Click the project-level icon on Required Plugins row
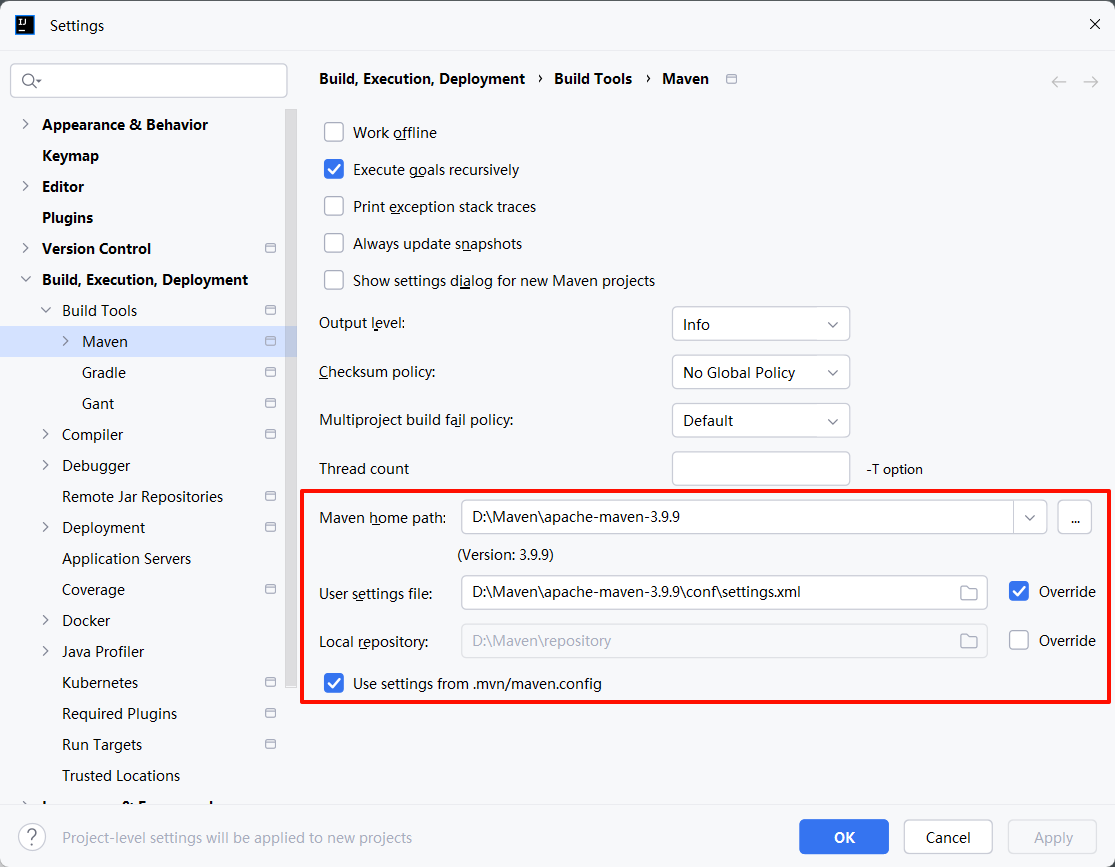Screen dimensions: 1115x867 pos(270,713)
